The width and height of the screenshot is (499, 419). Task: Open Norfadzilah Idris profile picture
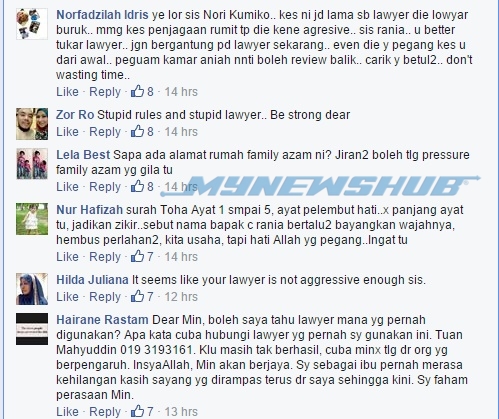(32, 24)
